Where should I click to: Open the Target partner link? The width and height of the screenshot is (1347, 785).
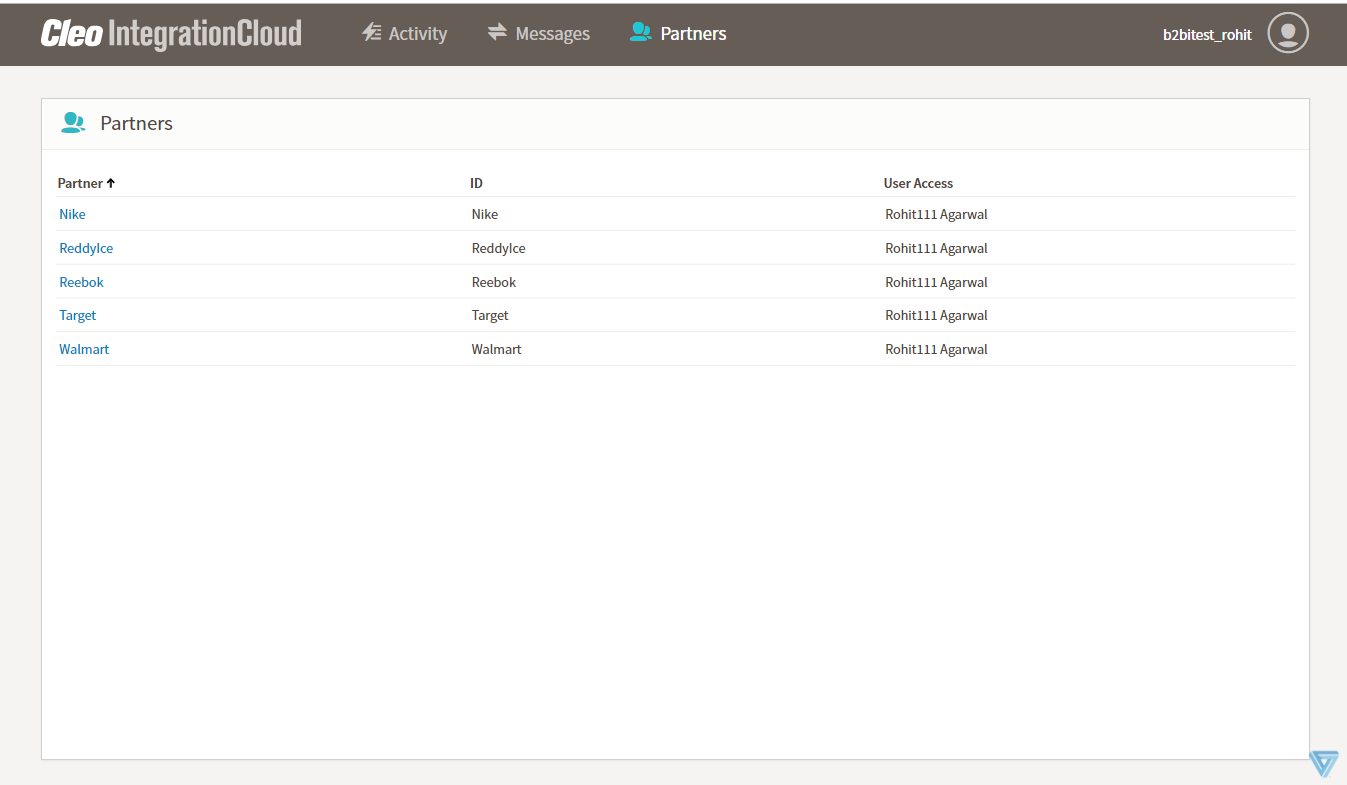[x=77, y=315]
